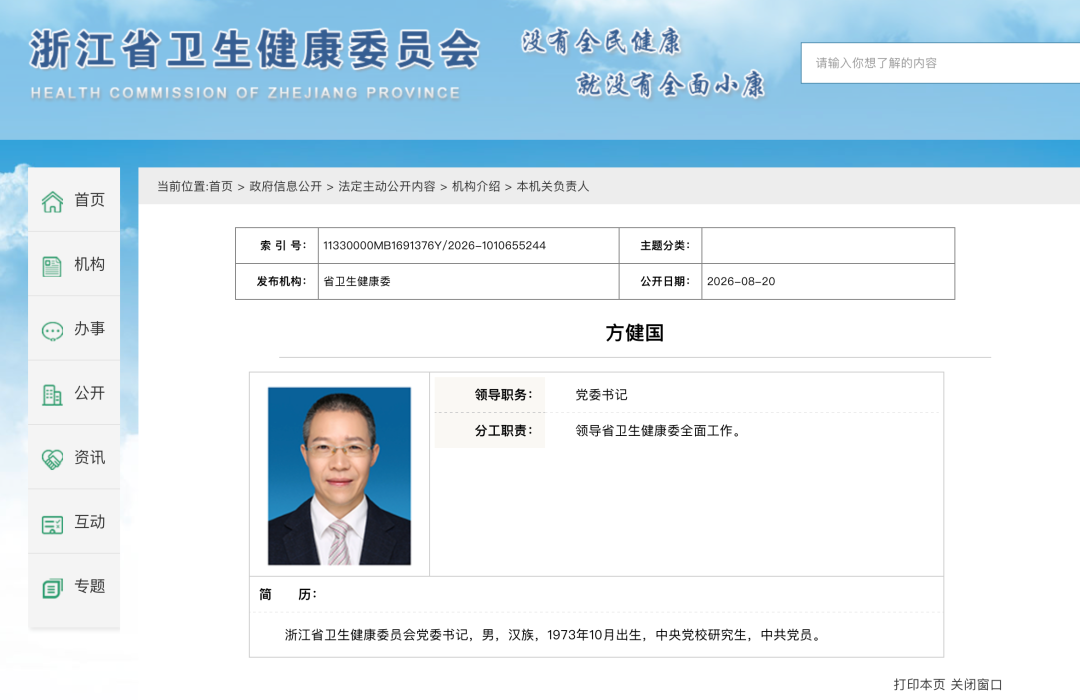The height and width of the screenshot is (700, 1080).
Task: Select the index number 11330000MB1691376Y/2026-1010655244
Action: click(435, 245)
